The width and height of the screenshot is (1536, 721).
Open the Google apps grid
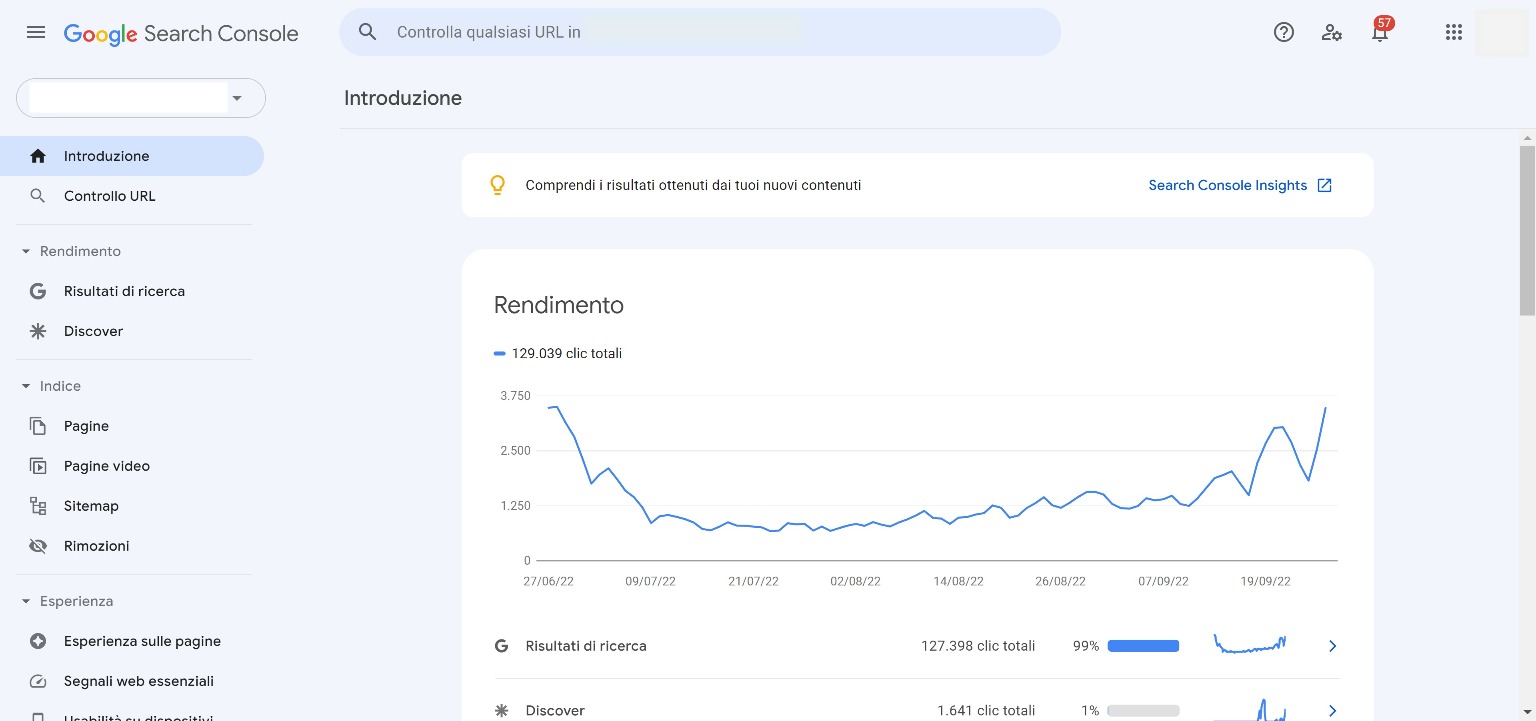pos(1454,32)
